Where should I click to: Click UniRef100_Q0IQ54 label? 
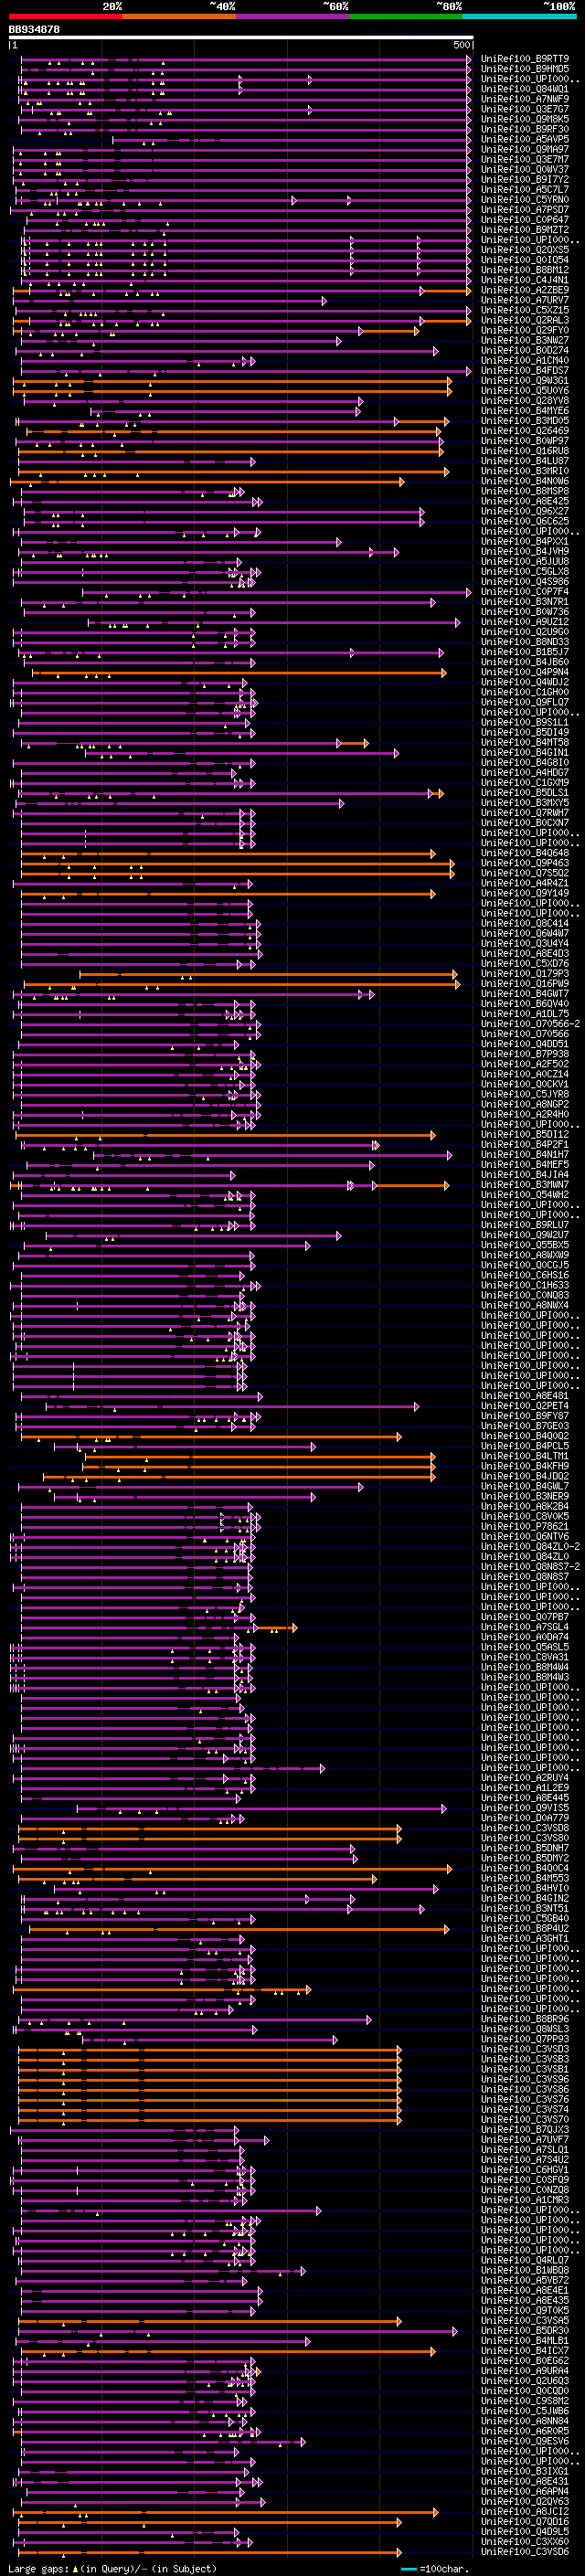525,260
